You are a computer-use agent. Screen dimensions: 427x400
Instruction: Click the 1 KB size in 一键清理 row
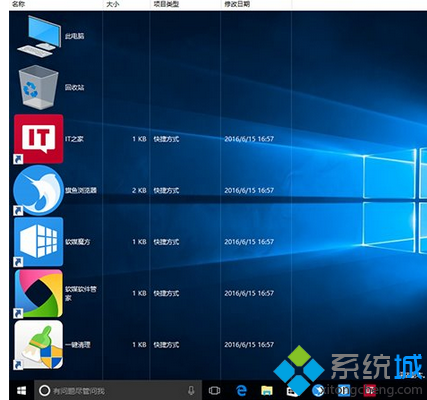click(139, 344)
